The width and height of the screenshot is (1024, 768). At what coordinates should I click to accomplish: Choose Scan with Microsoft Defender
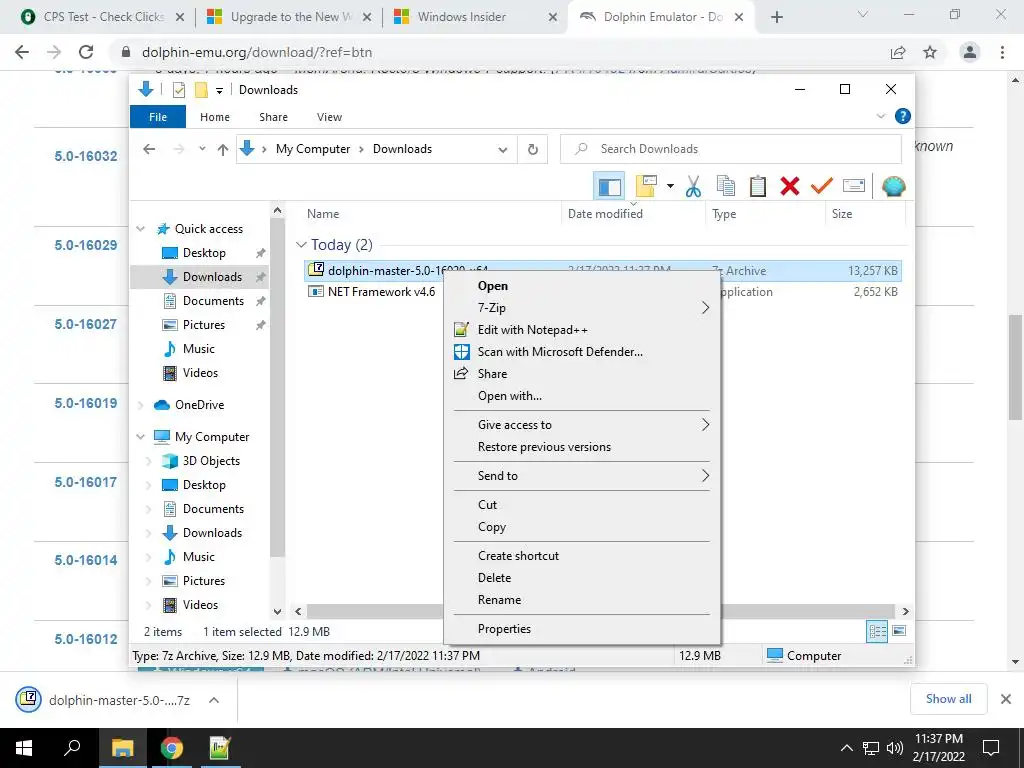point(581,352)
